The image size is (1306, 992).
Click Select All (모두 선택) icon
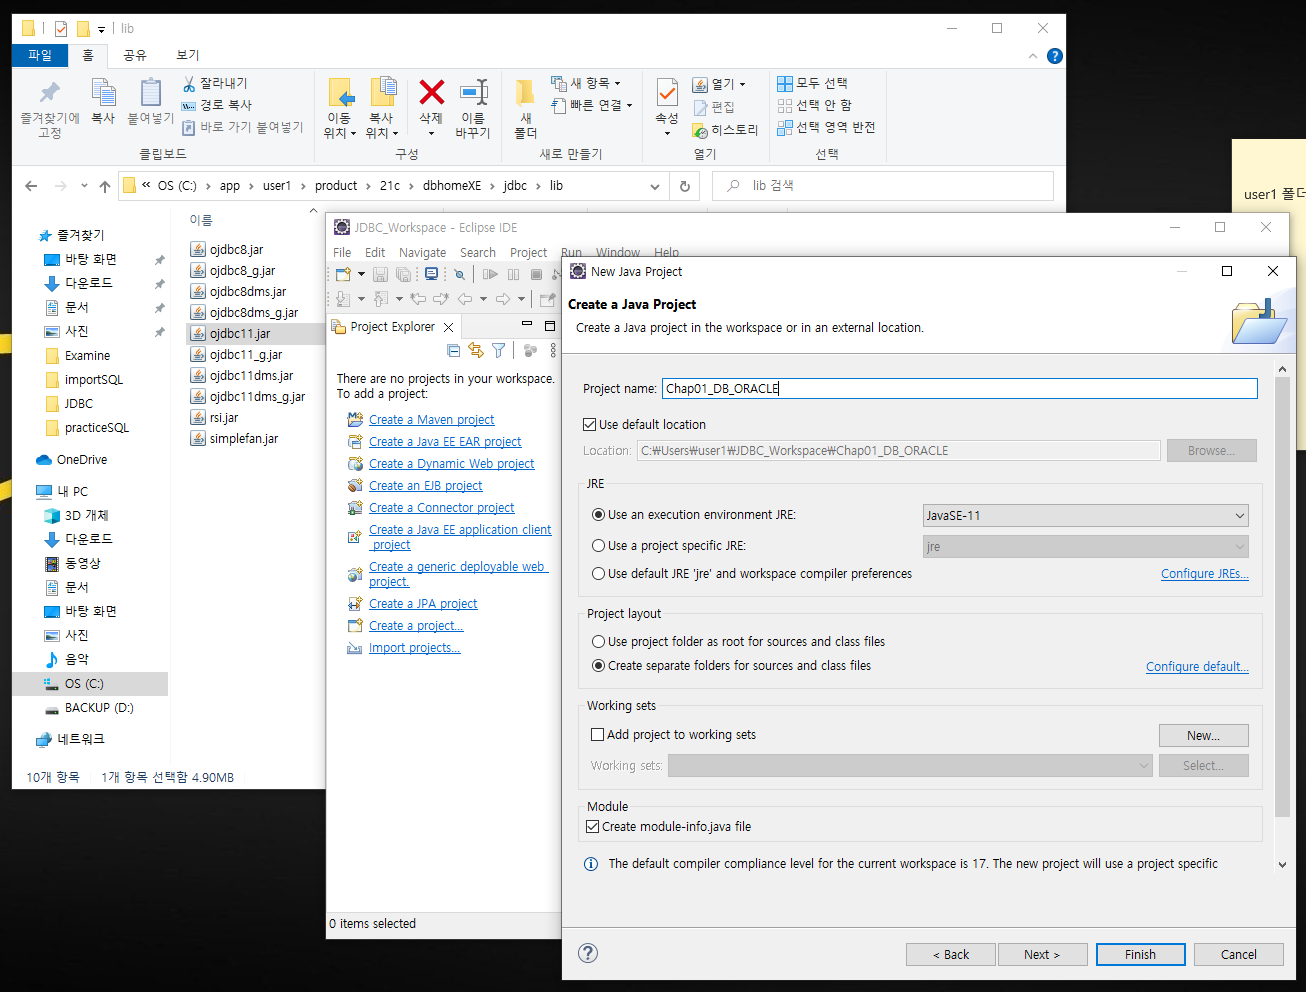[x=785, y=83]
